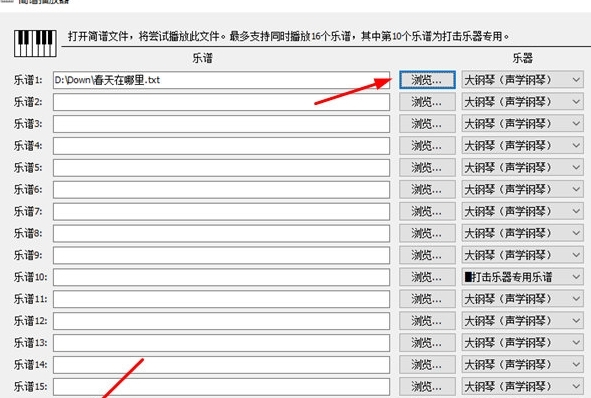Image resolution: width=591 pixels, height=398 pixels.
Task: Click the 乐谱3 file path input
Action: (x=221, y=124)
